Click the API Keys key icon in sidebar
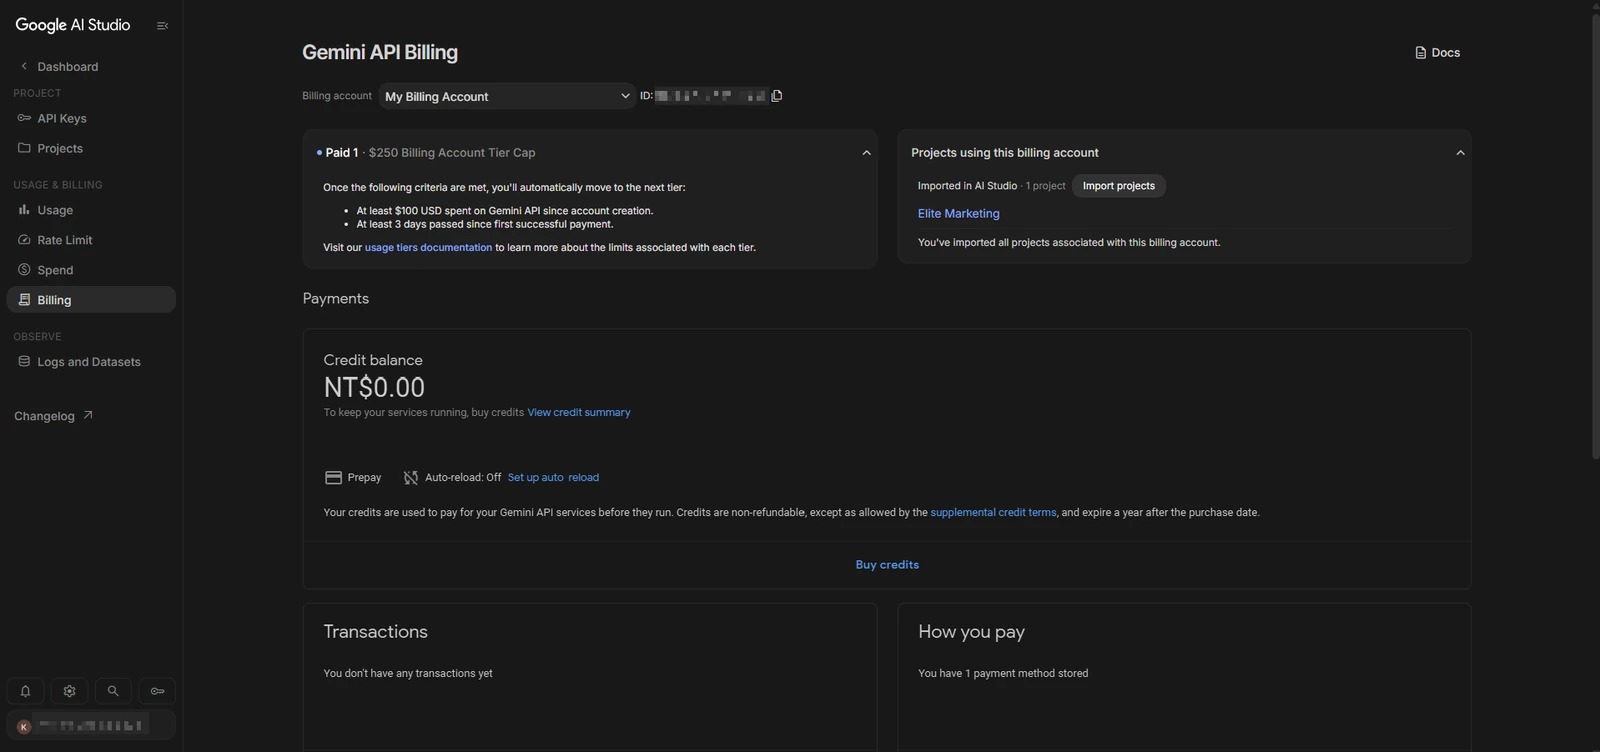The width and height of the screenshot is (1600, 752). [x=24, y=118]
